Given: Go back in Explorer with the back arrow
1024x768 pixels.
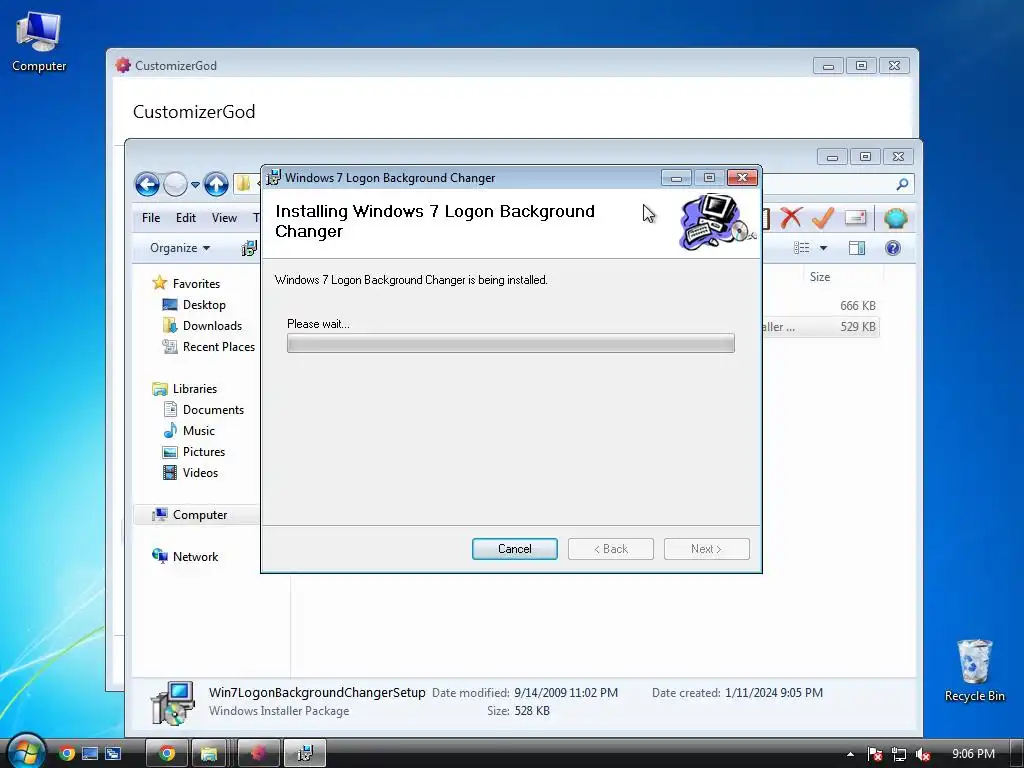Looking at the screenshot, I should pos(148,185).
